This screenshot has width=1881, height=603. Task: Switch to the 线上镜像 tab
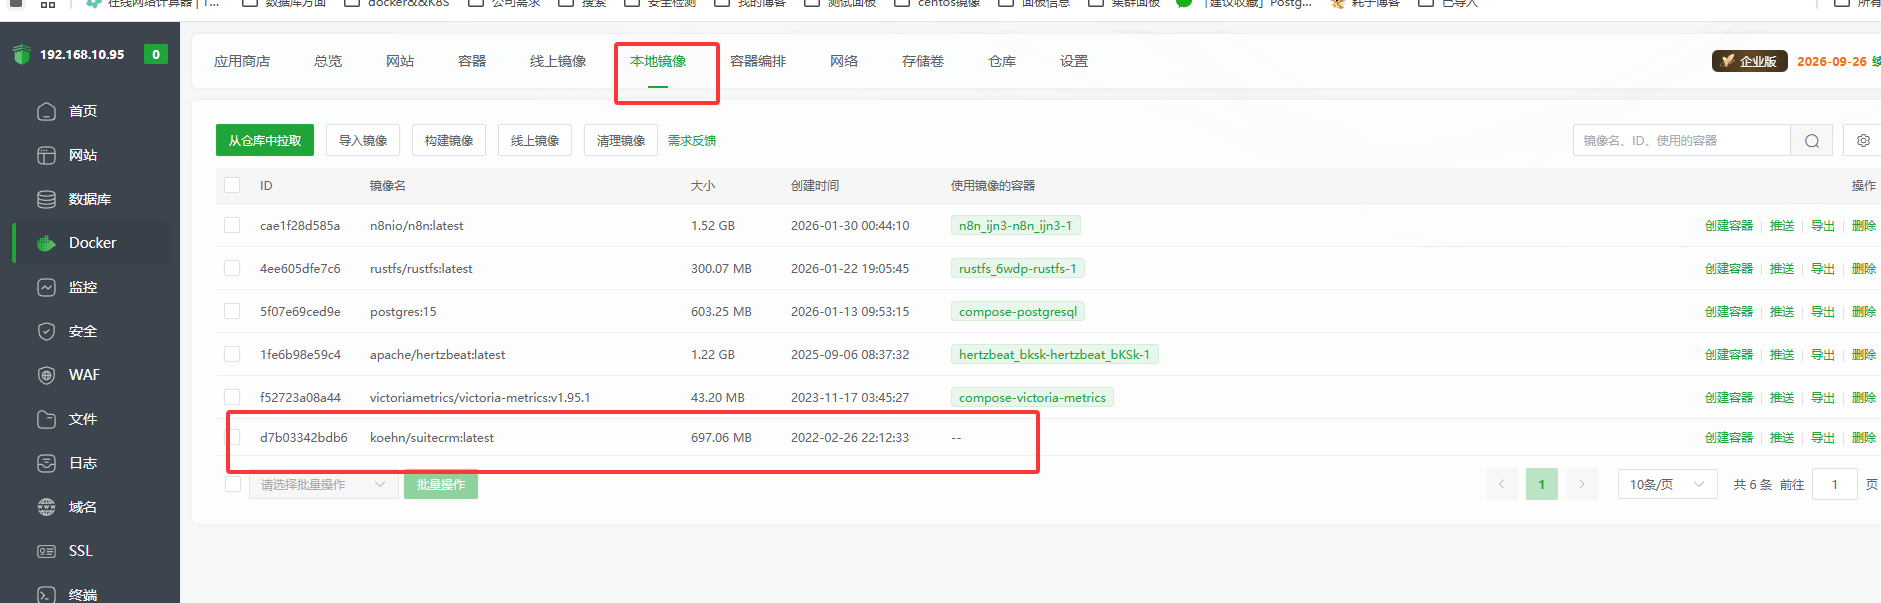pos(557,62)
